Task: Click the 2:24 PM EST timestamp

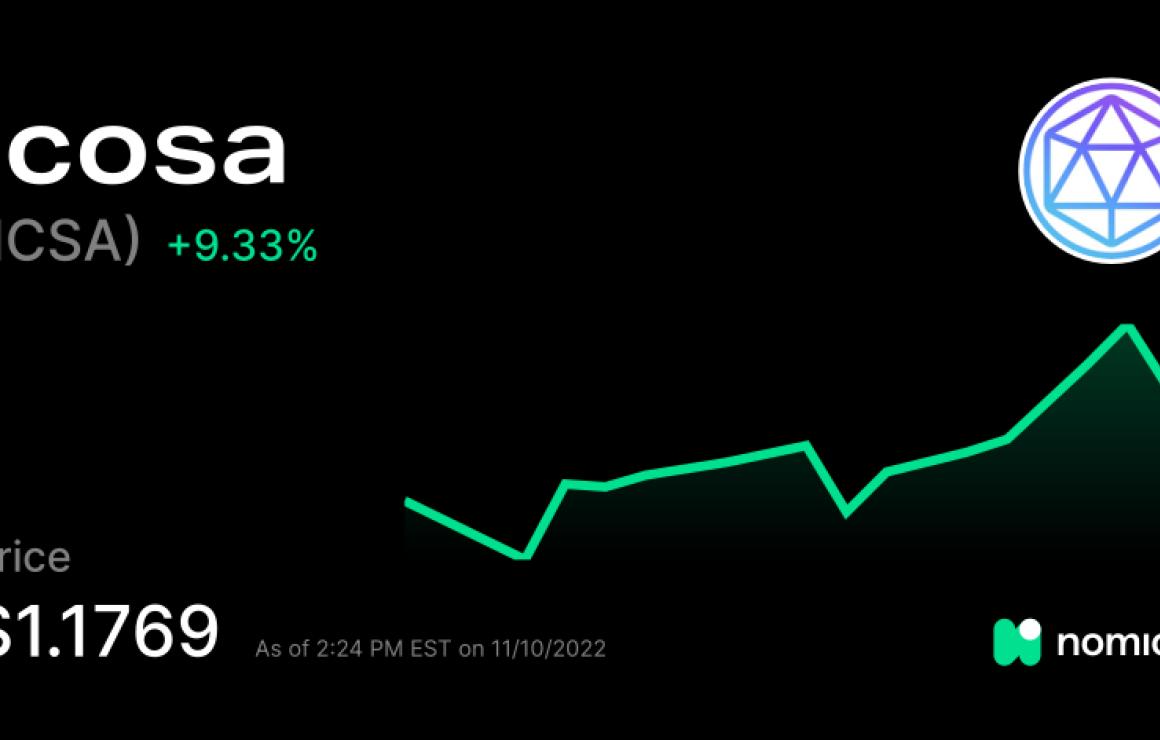Action: coord(383,649)
